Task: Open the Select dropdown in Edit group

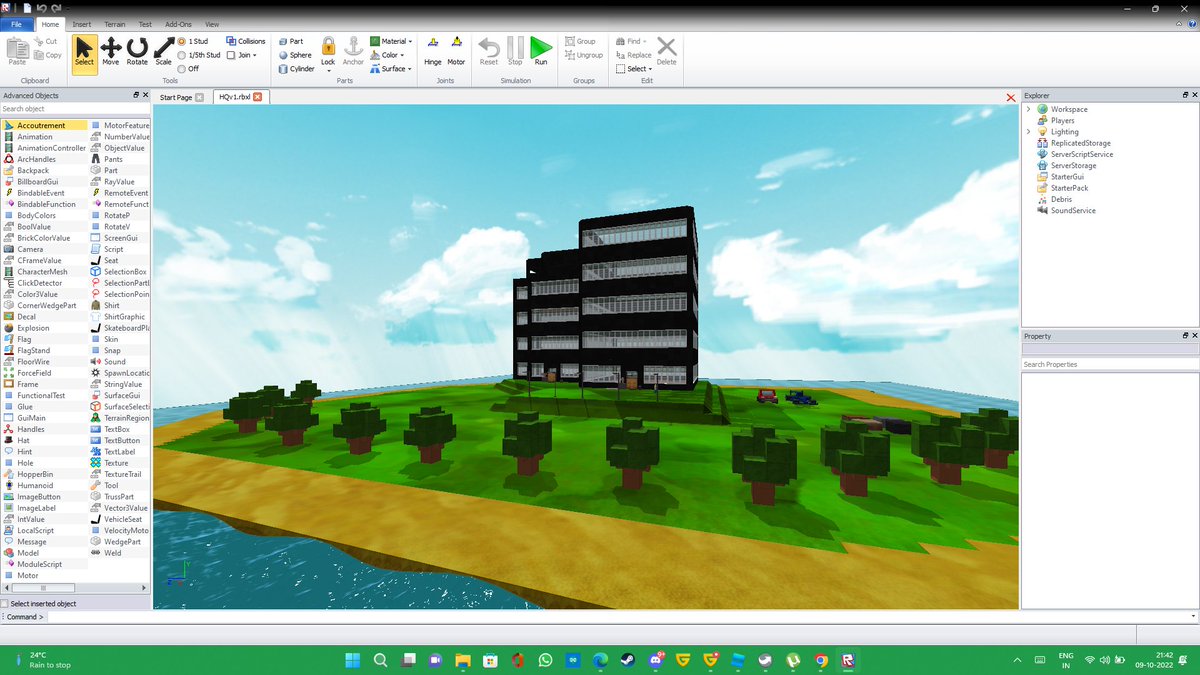Action: (635, 69)
